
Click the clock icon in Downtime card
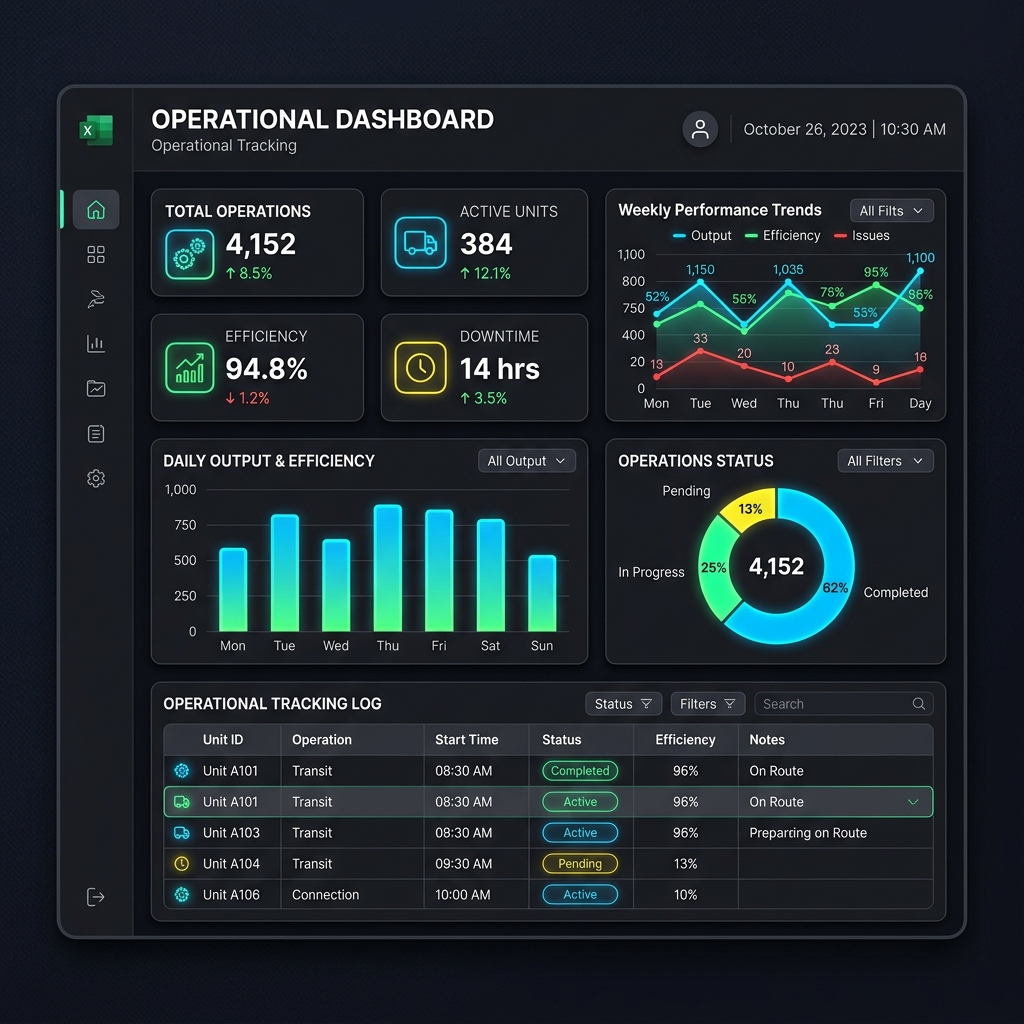click(421, 368)
